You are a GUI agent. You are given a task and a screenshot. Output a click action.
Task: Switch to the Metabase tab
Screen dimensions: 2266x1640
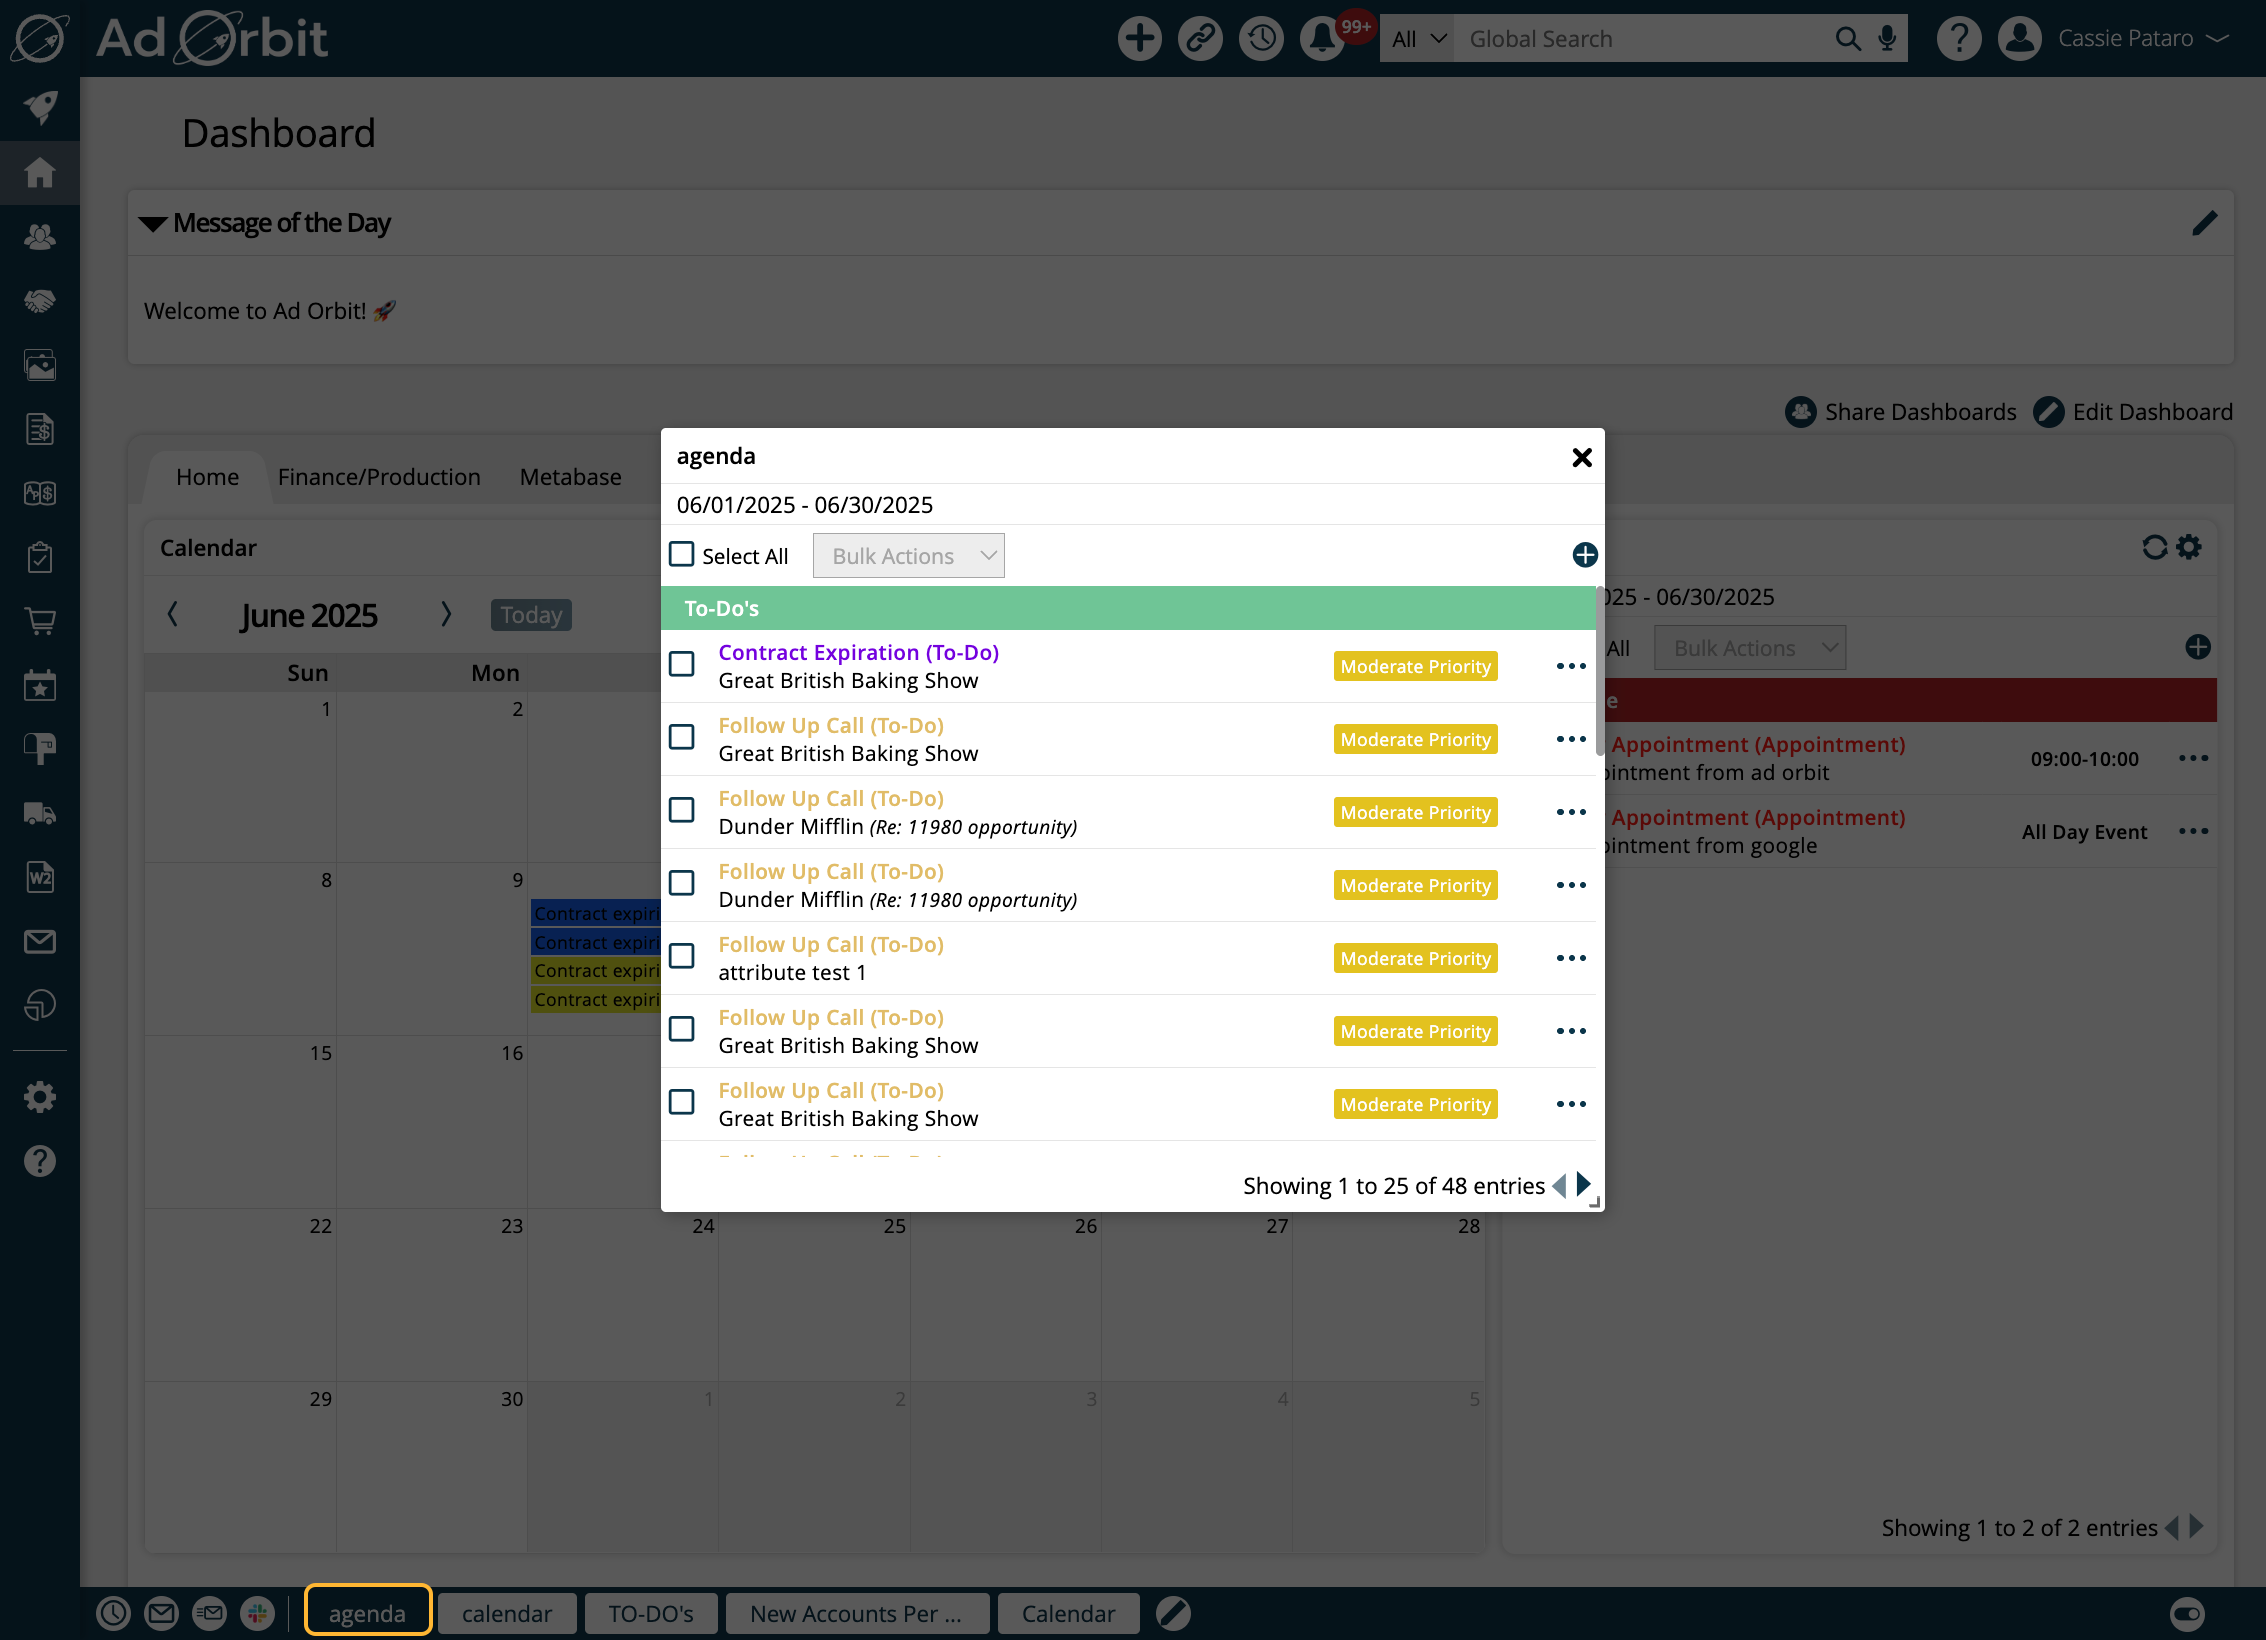(570, 477)
